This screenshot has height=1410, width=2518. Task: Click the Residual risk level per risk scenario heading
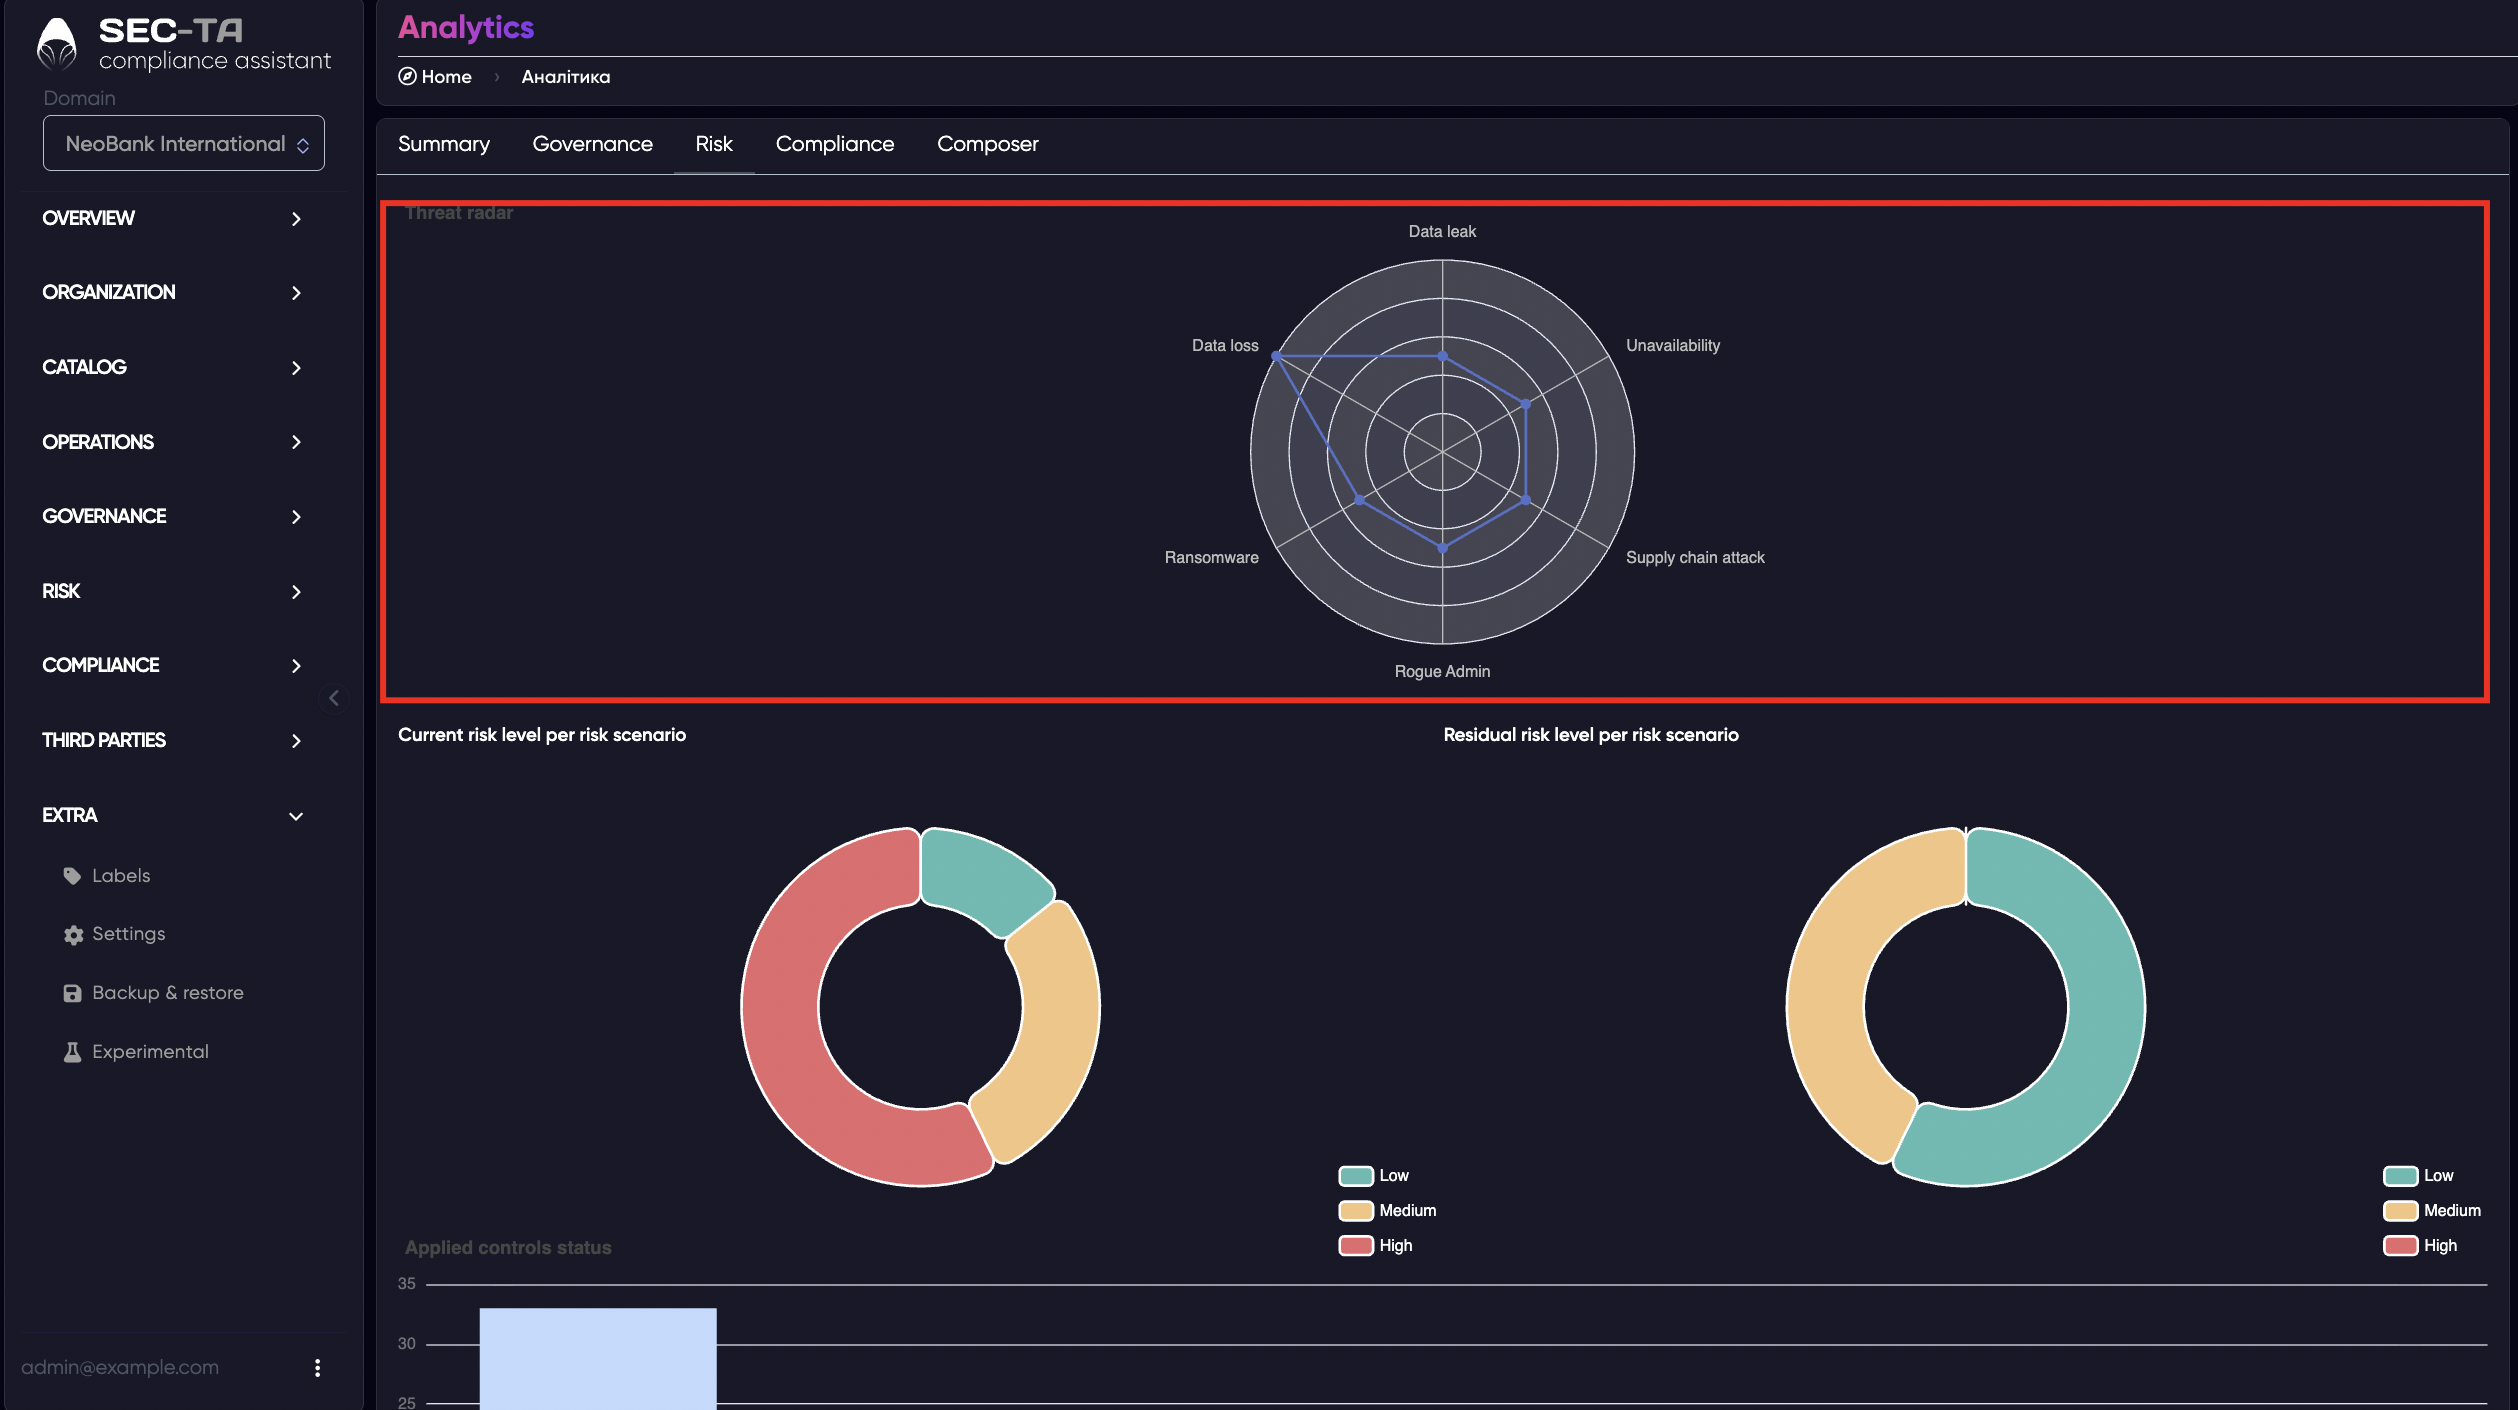coord(1590,735)
